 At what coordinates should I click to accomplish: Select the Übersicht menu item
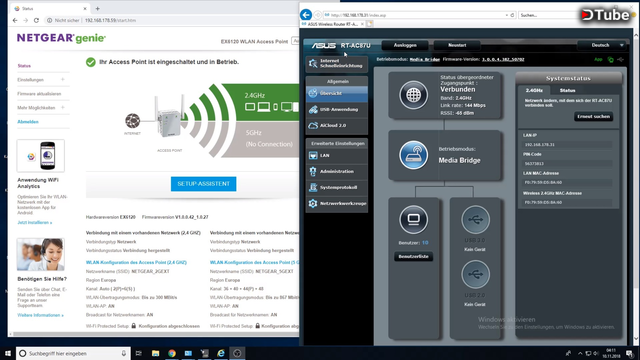click(x=337, y=93)
